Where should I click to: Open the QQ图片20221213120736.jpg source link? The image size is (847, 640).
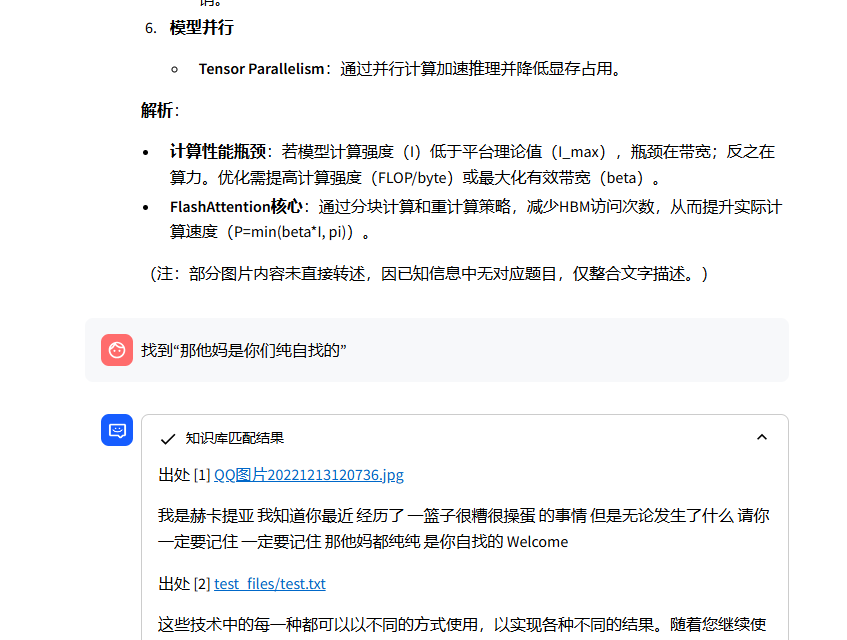(308, 475)
